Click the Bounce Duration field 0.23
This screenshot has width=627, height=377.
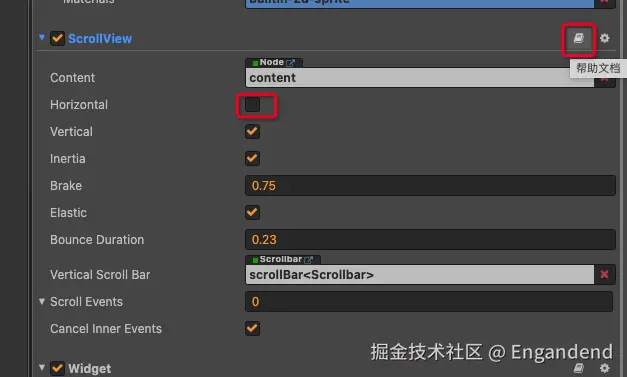(x=430, y=239)
